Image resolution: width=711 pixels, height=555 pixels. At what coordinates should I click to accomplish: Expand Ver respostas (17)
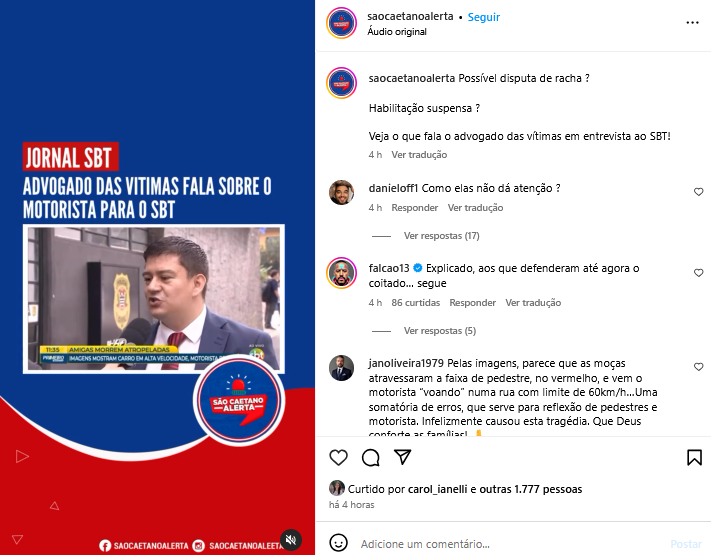click(x=441, y=236)
